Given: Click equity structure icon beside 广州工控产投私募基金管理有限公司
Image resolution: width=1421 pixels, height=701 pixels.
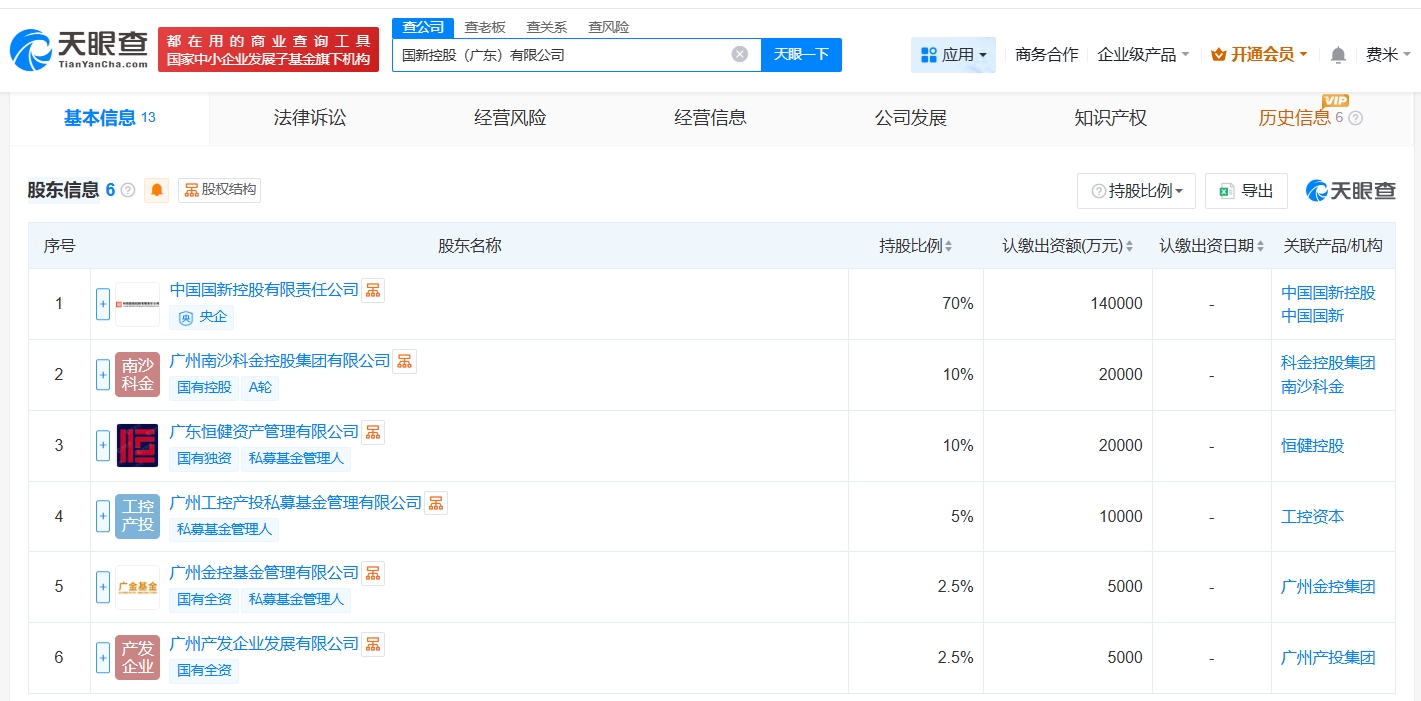Looking at the screenshot, I should pos(436,503).
